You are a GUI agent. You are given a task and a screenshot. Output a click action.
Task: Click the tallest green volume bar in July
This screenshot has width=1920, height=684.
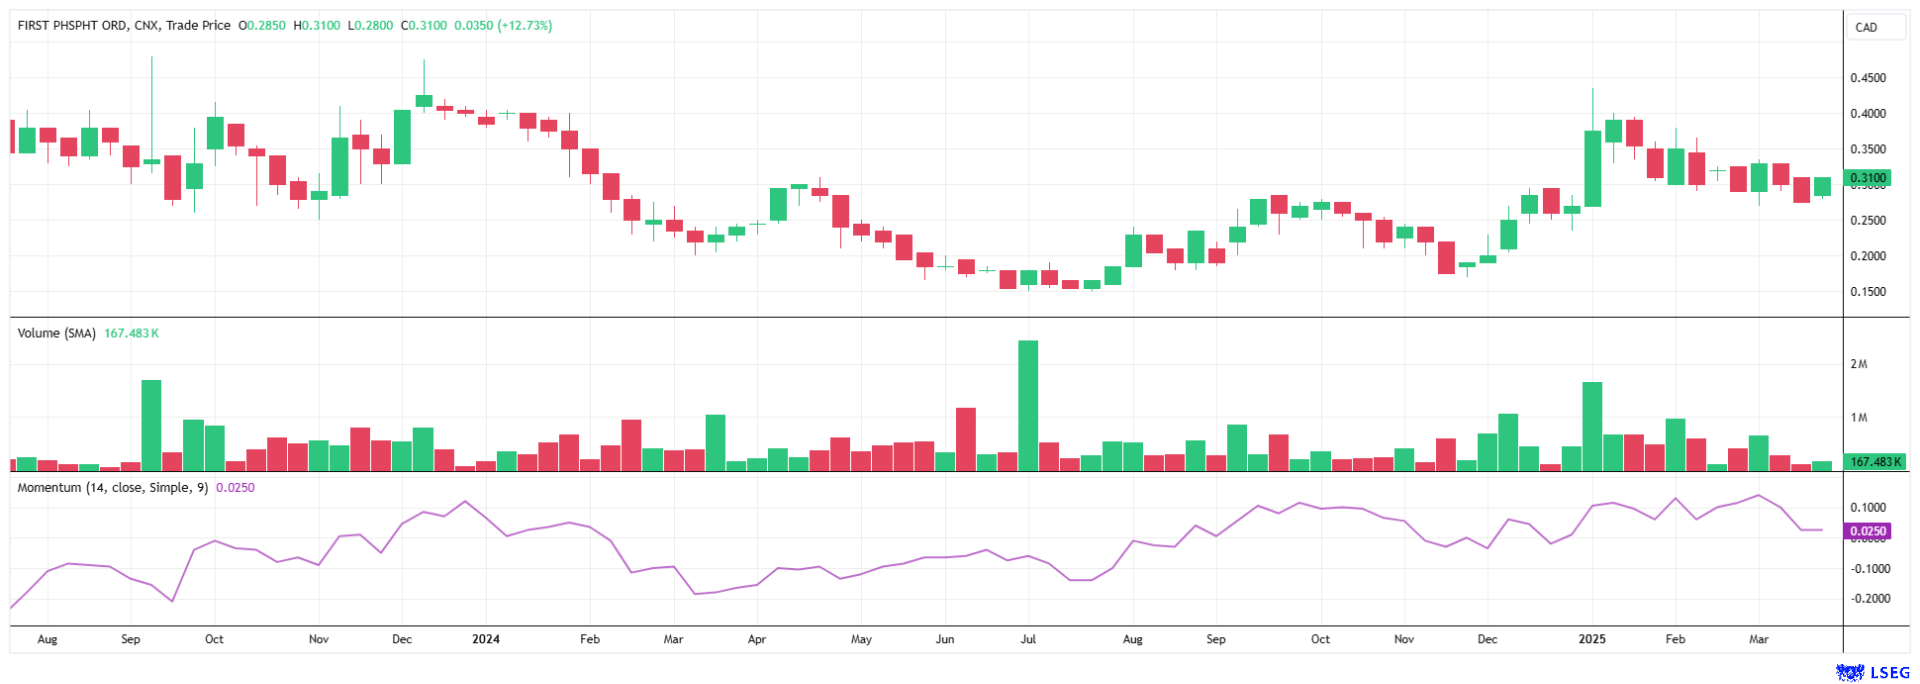coord(1028,405)
